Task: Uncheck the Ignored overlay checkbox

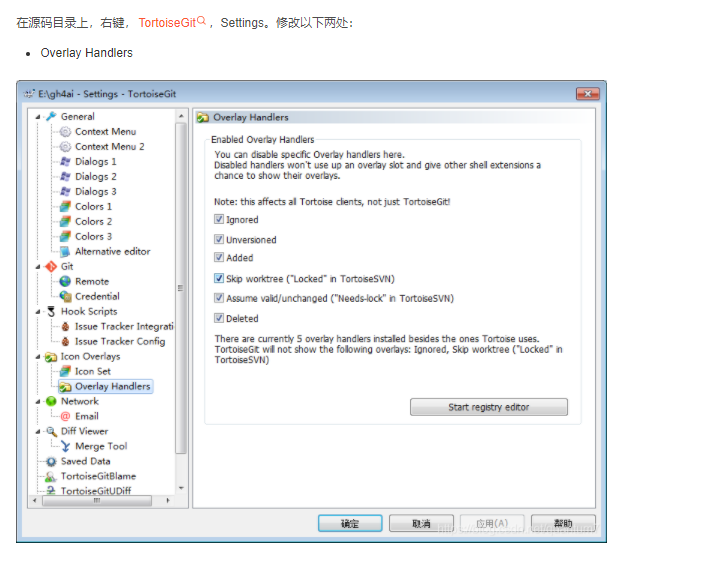Action: pos(219,219)
